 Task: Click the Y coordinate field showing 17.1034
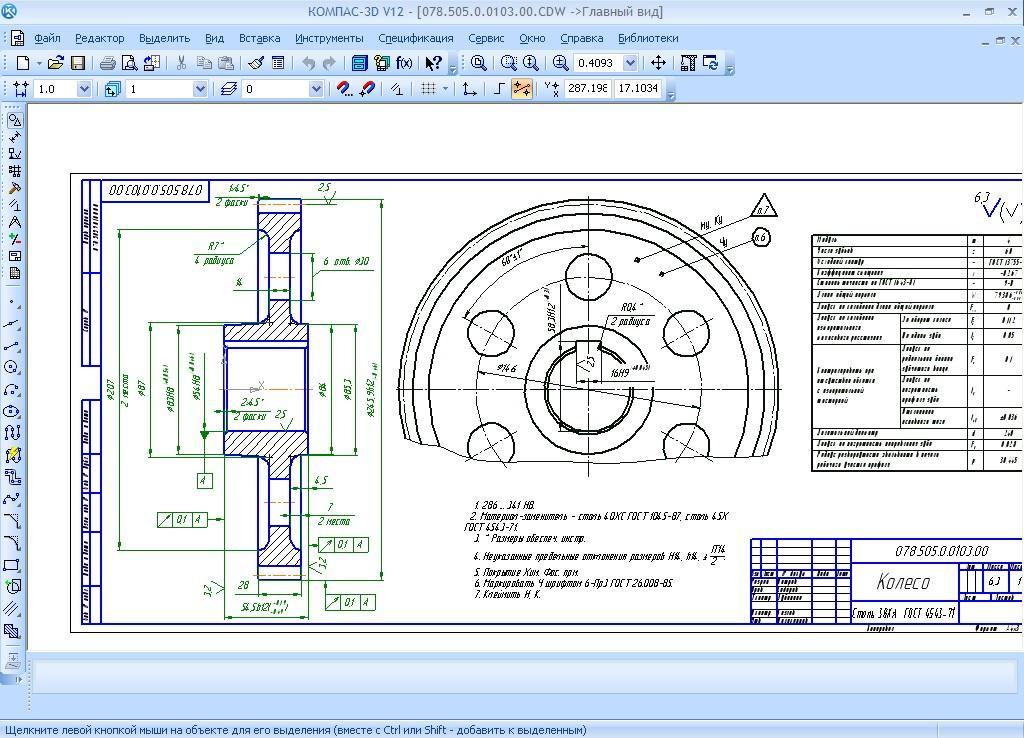coord(637,89)
